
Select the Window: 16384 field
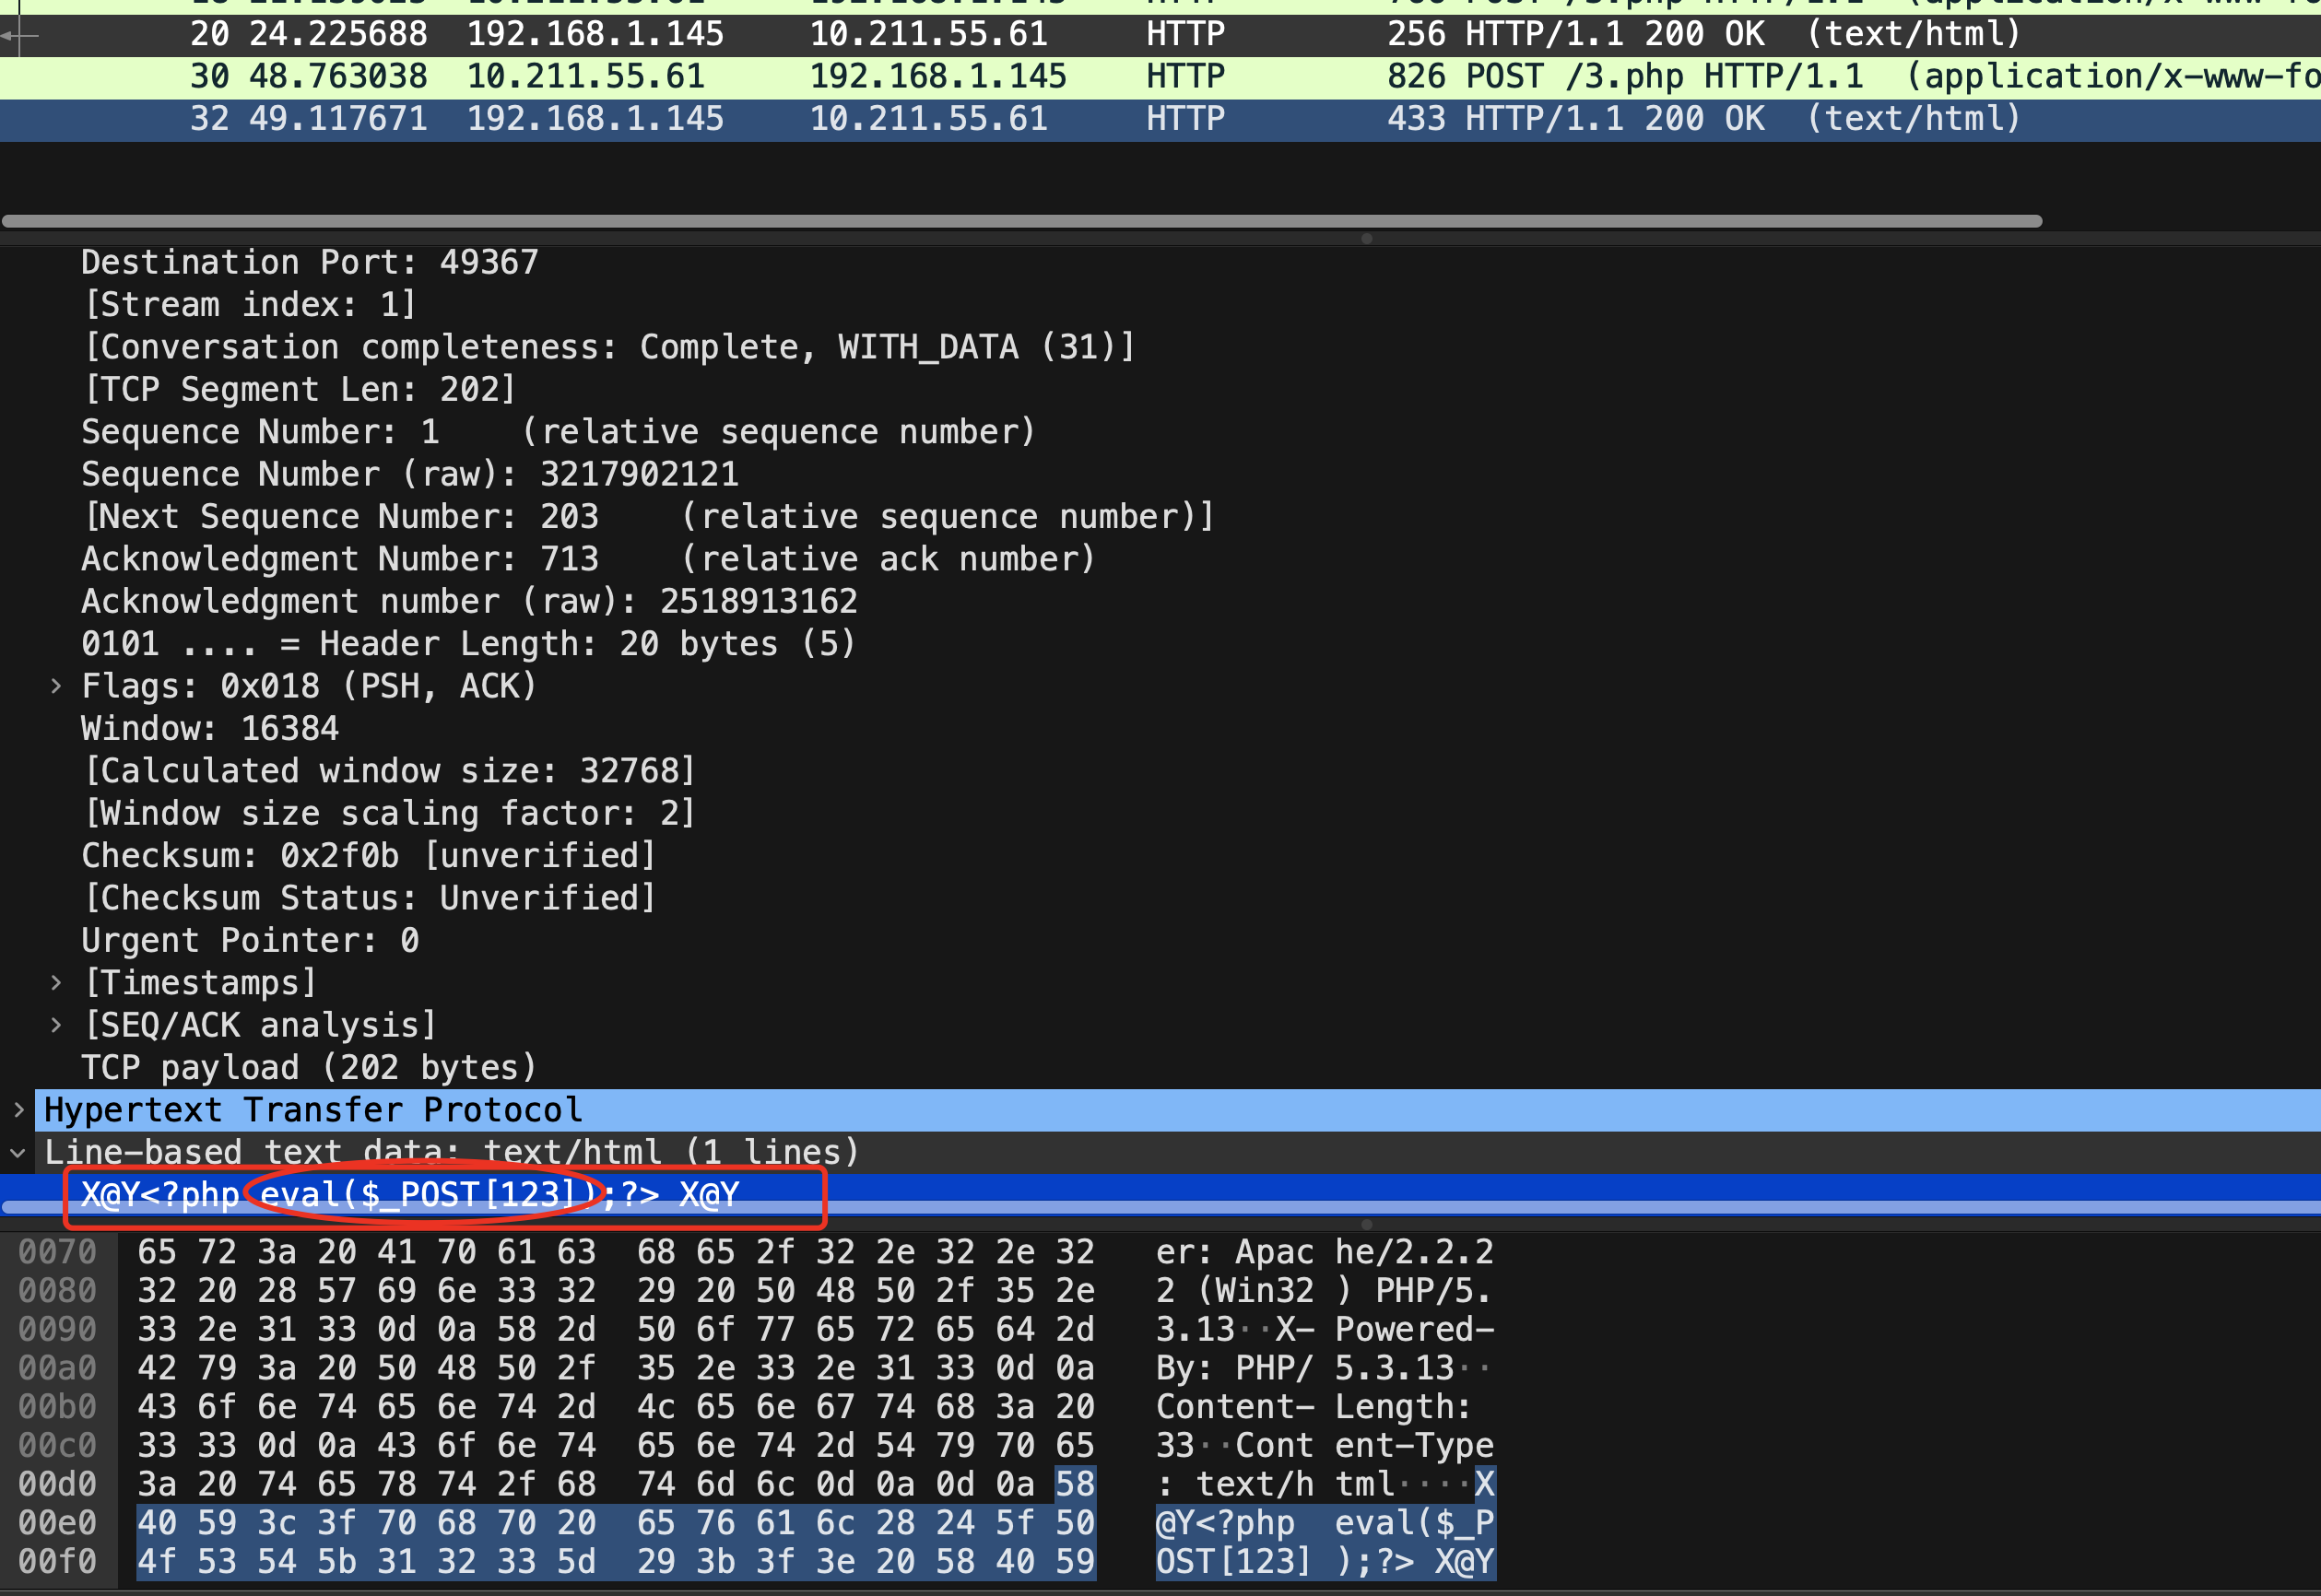pyautogui.click(x=210, y=729)
